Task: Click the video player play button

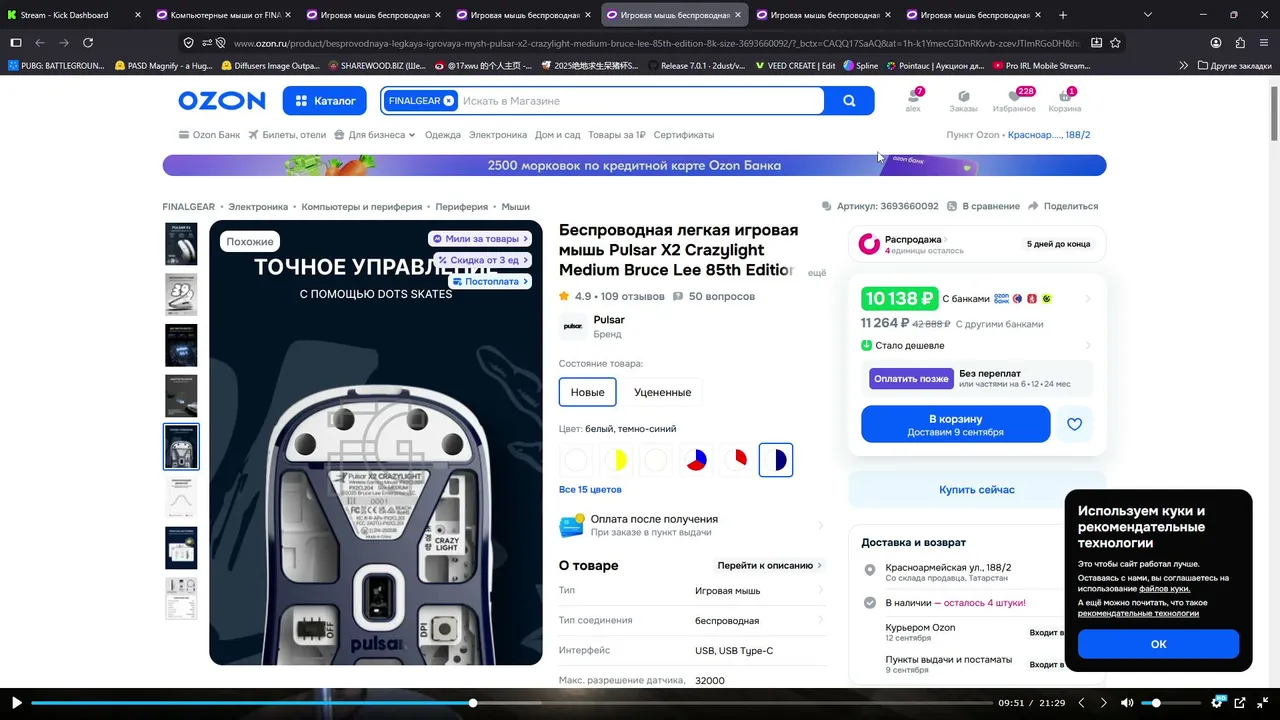Action: [16, 703]
